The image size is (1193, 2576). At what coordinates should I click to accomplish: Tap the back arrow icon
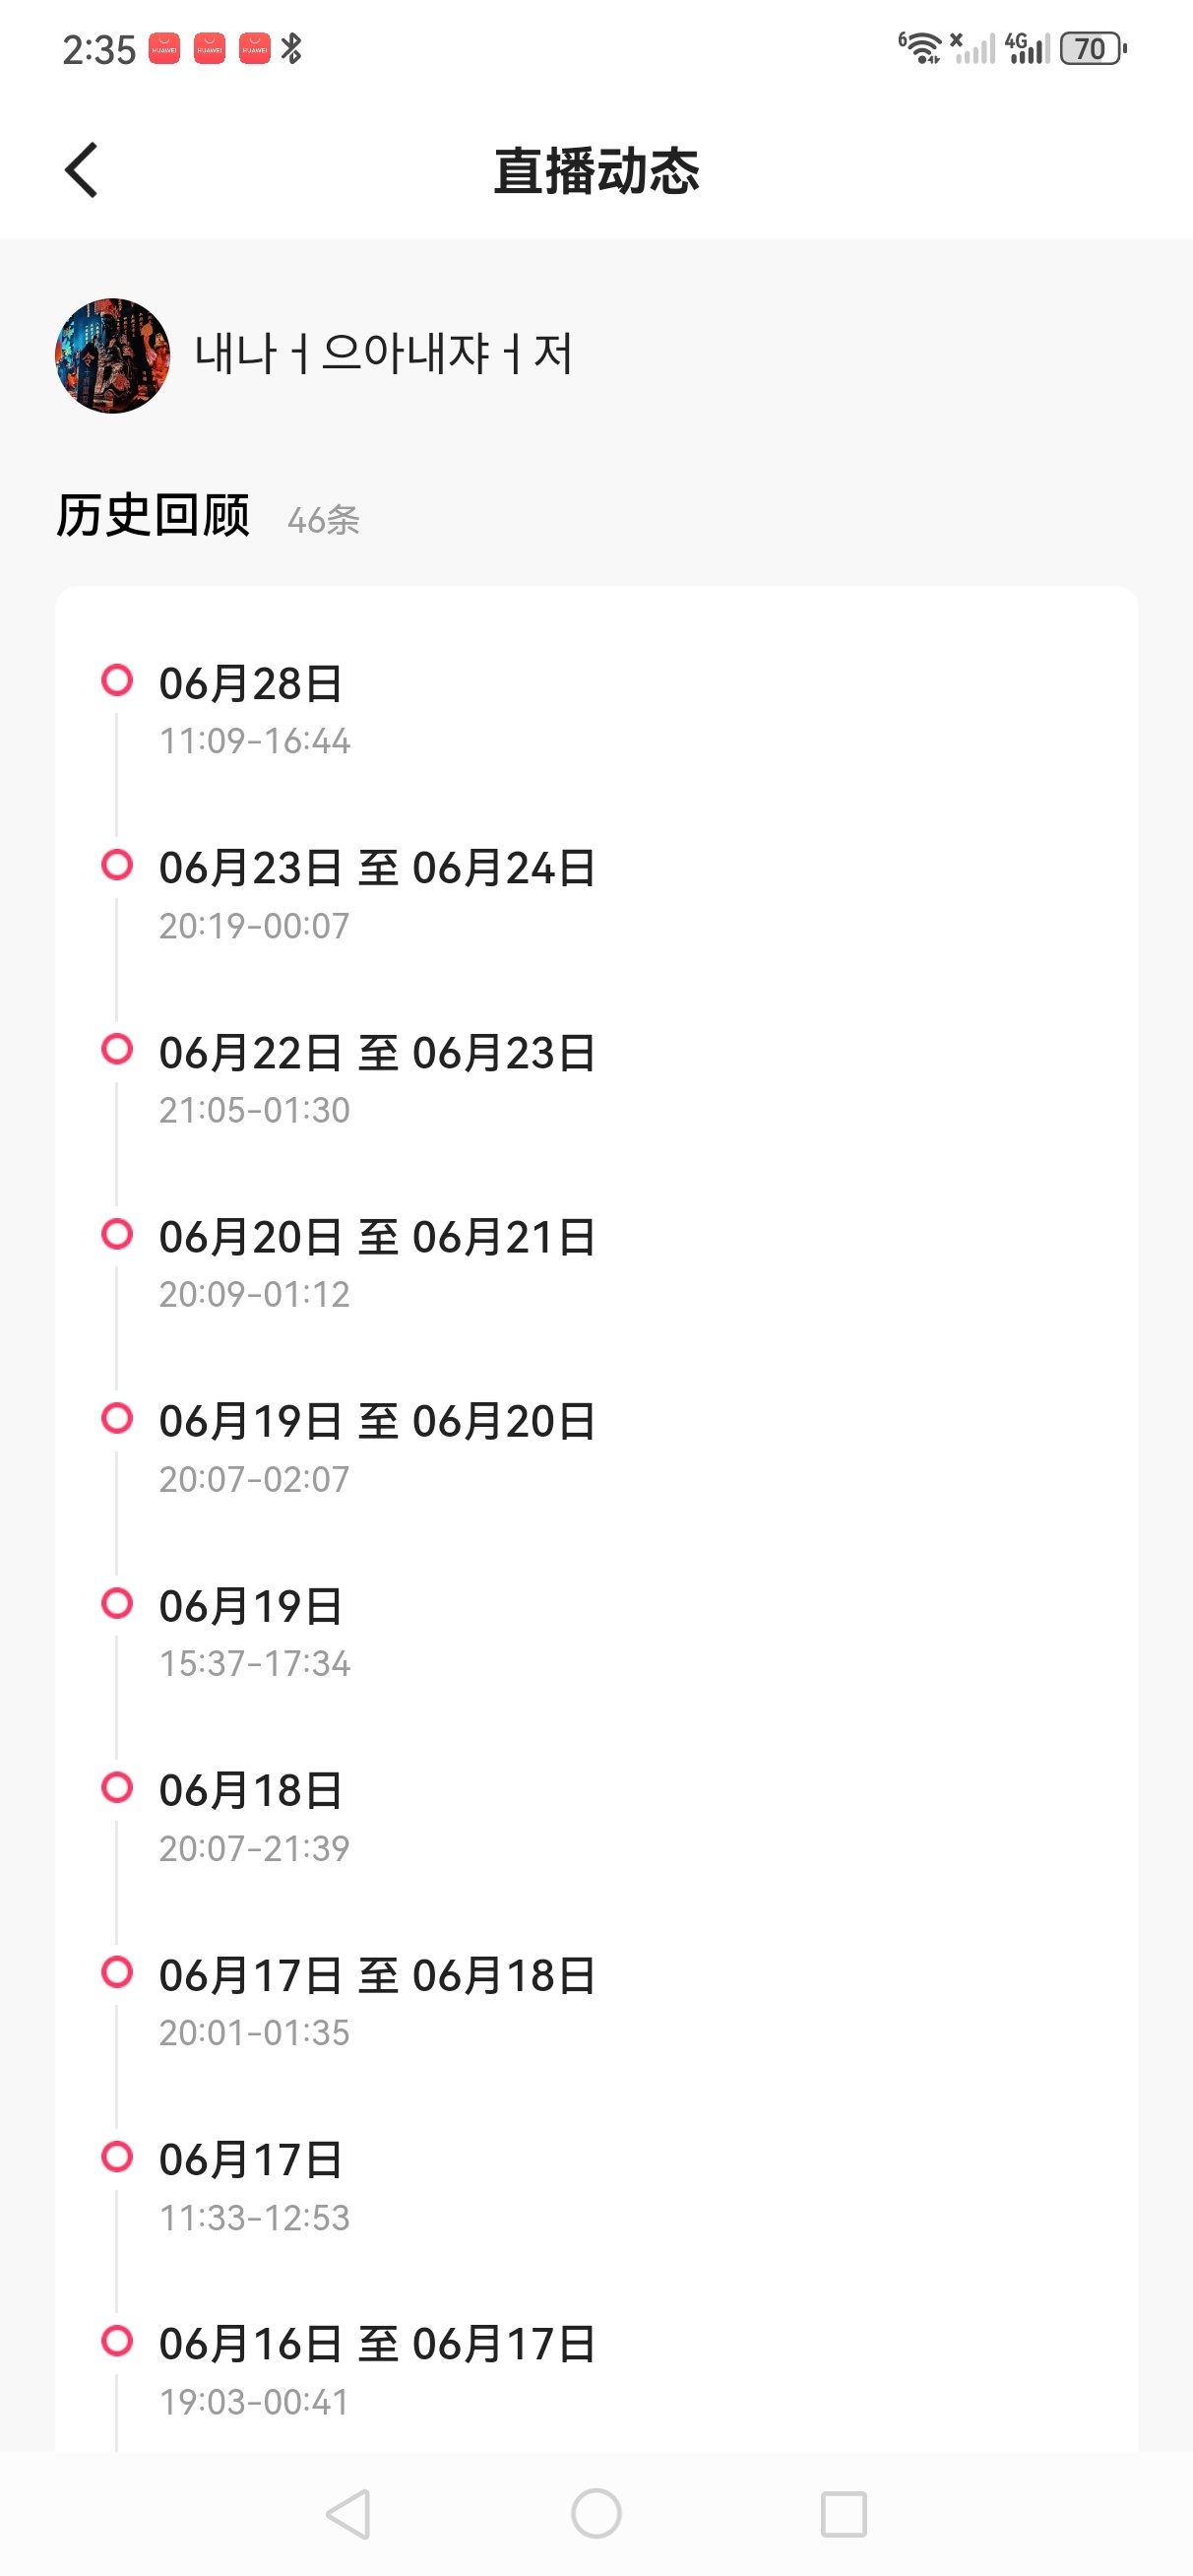coord(82,170)
